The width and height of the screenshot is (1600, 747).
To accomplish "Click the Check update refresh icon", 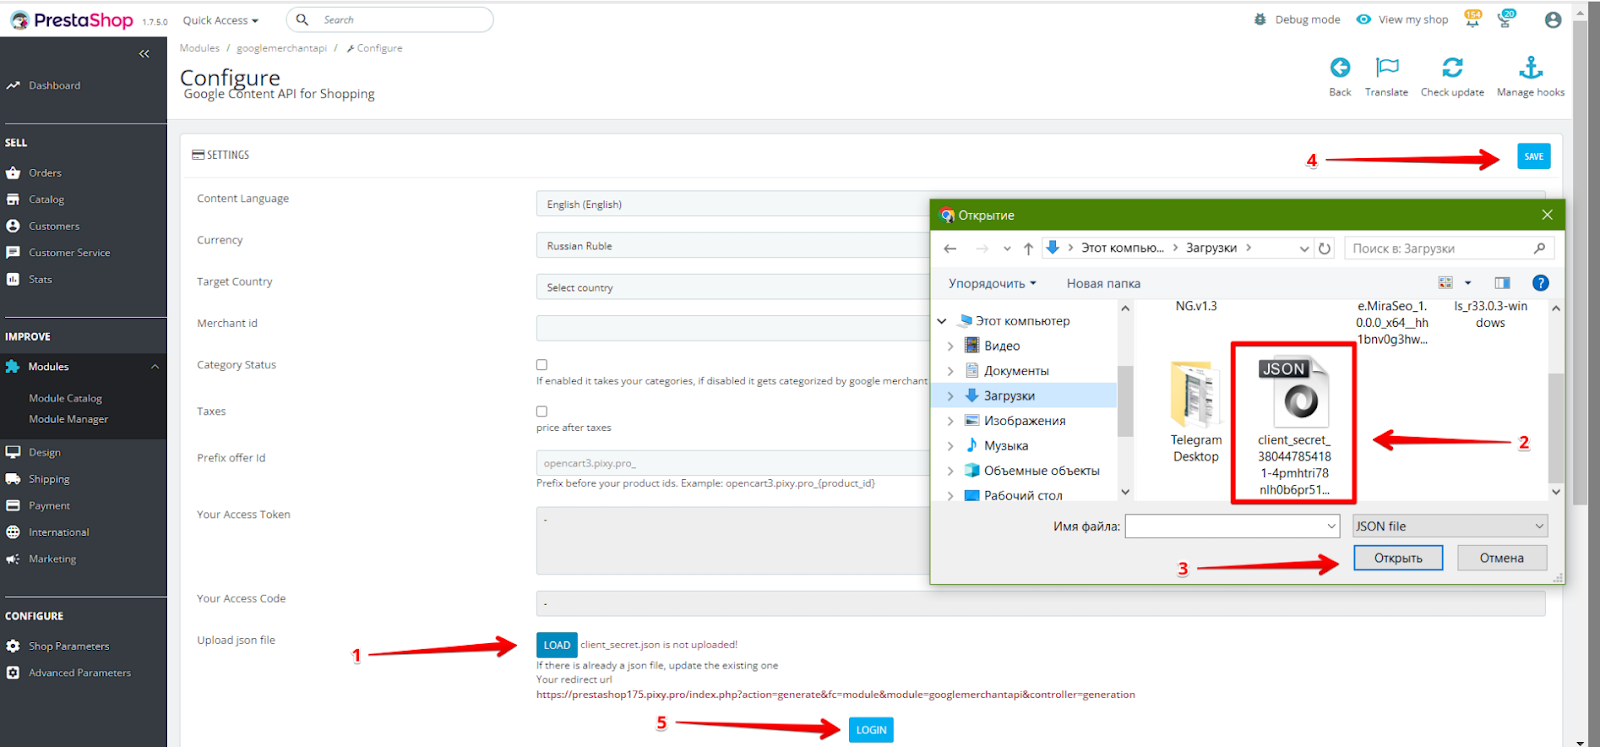I will click(1453, 67).
